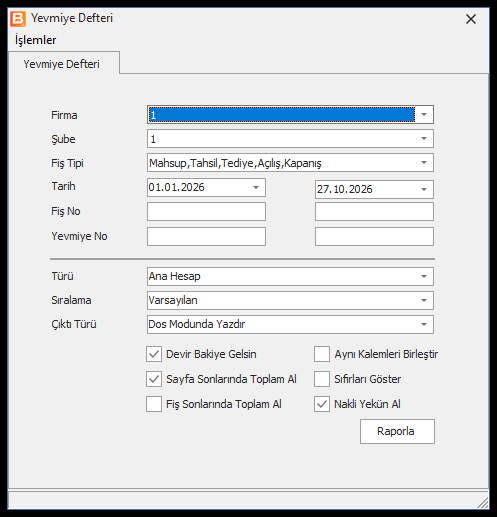Click the highlighted Firma field value
Image resolution: width=497 pixels, height=517 pixels.
click(282, 115)
